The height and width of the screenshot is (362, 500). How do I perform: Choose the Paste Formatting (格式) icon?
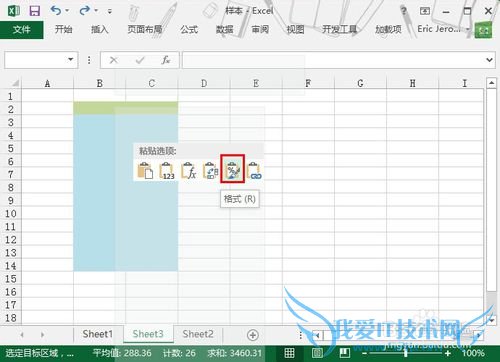[233, 169]
